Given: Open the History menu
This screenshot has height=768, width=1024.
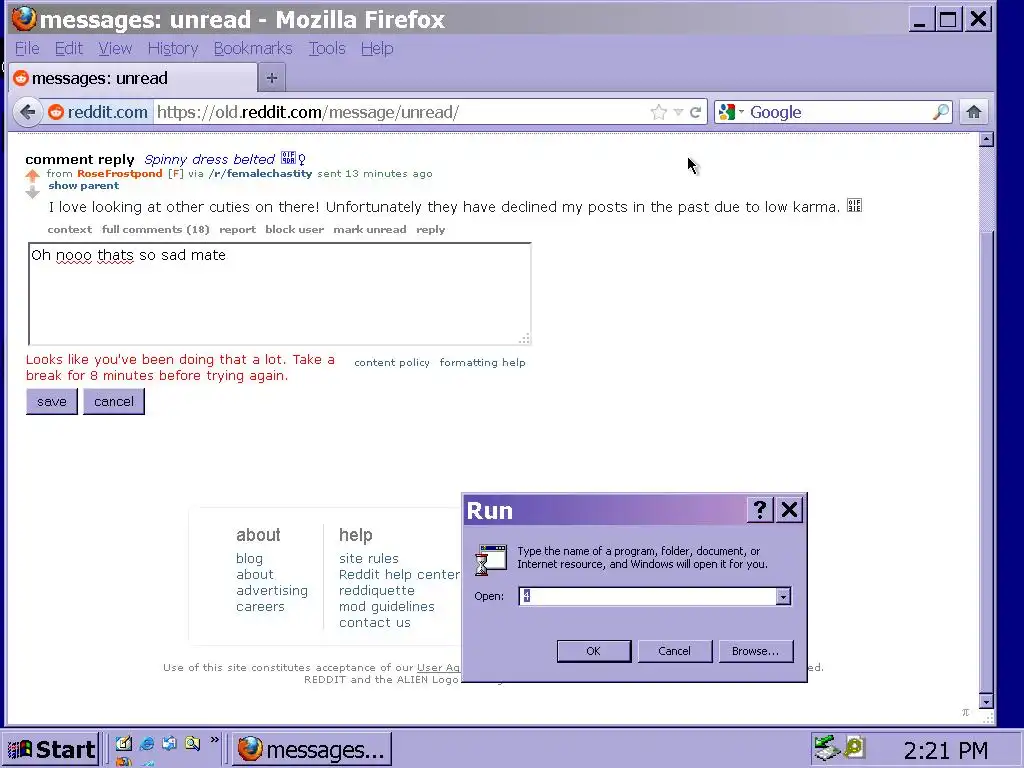Looking at the screenshot, I should 172,48.
